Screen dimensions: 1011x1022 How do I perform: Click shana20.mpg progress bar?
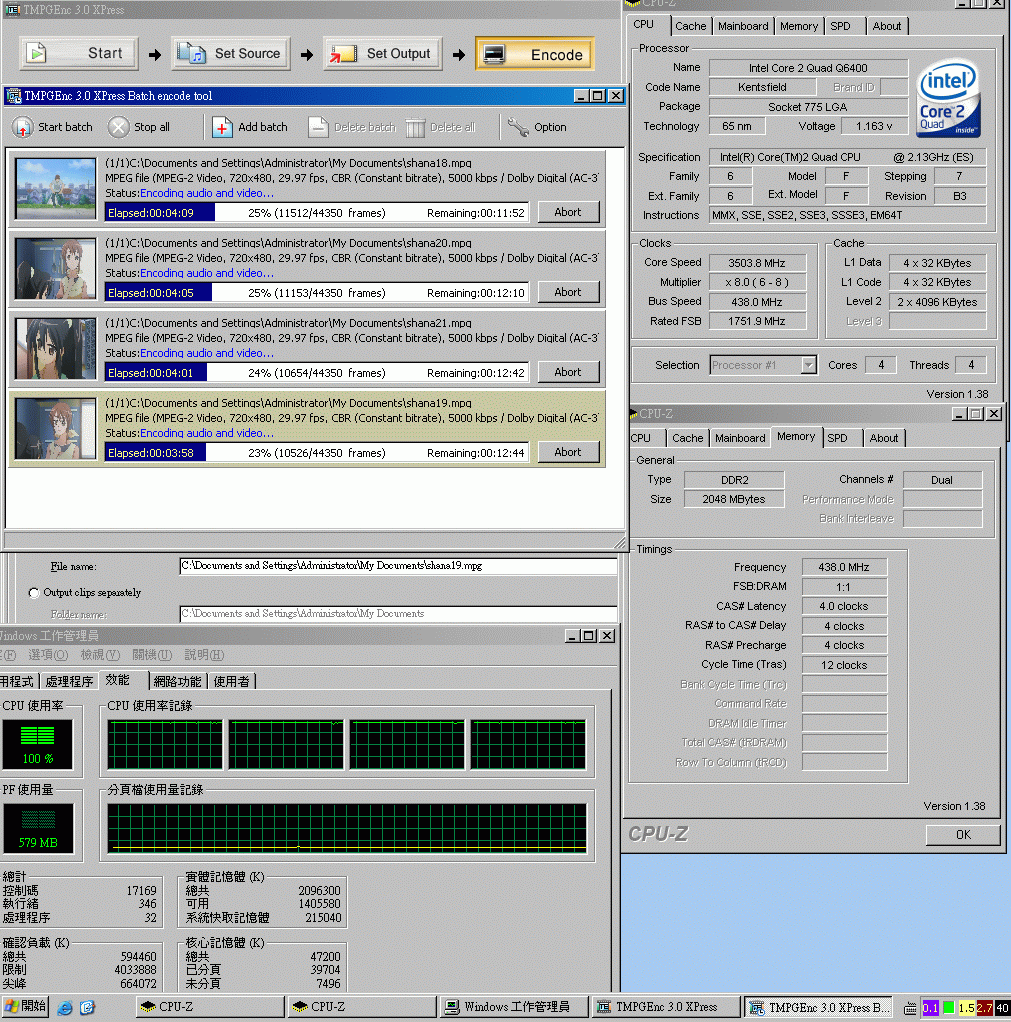coord(317,293)
